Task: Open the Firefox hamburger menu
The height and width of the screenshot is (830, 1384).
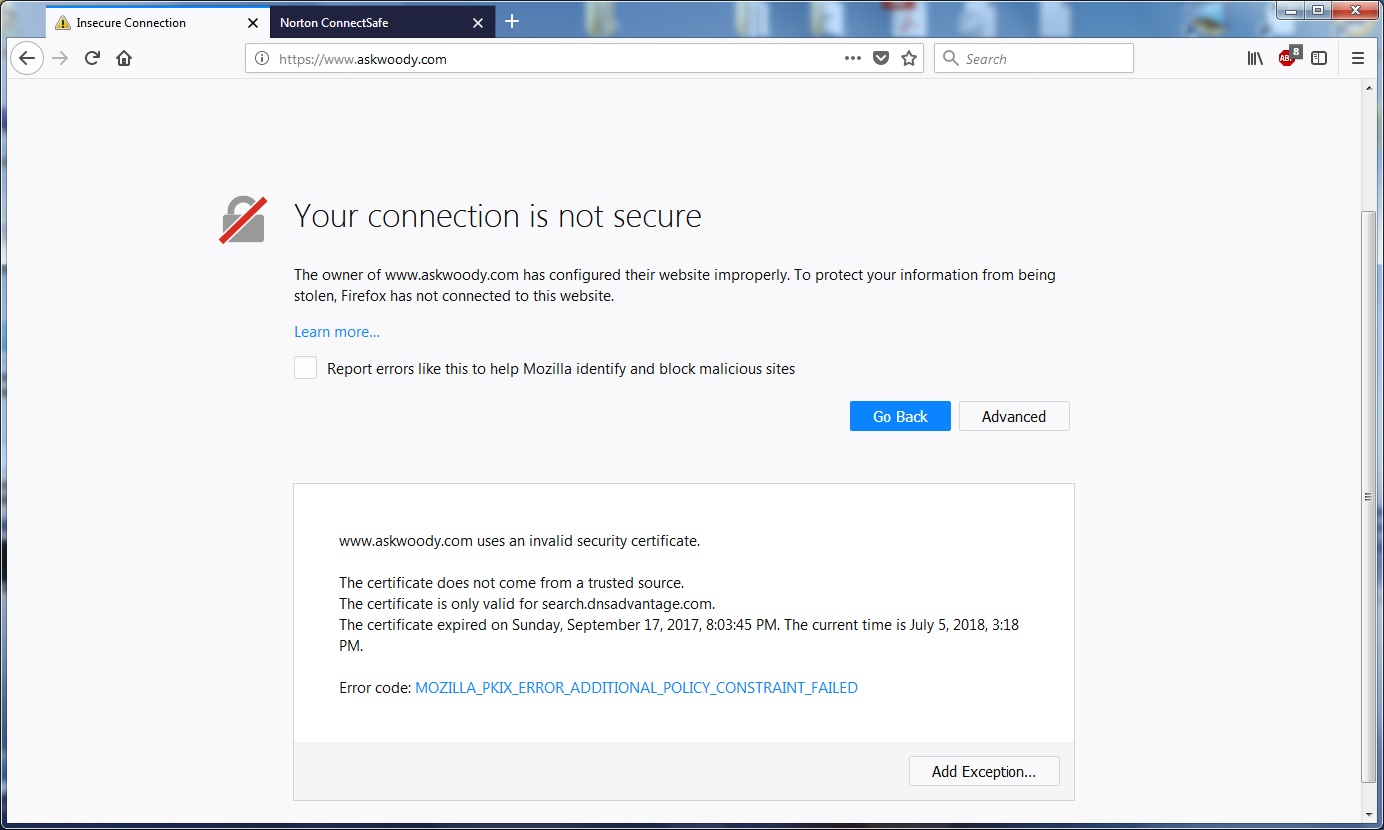Action: [x=1357, y=58]
